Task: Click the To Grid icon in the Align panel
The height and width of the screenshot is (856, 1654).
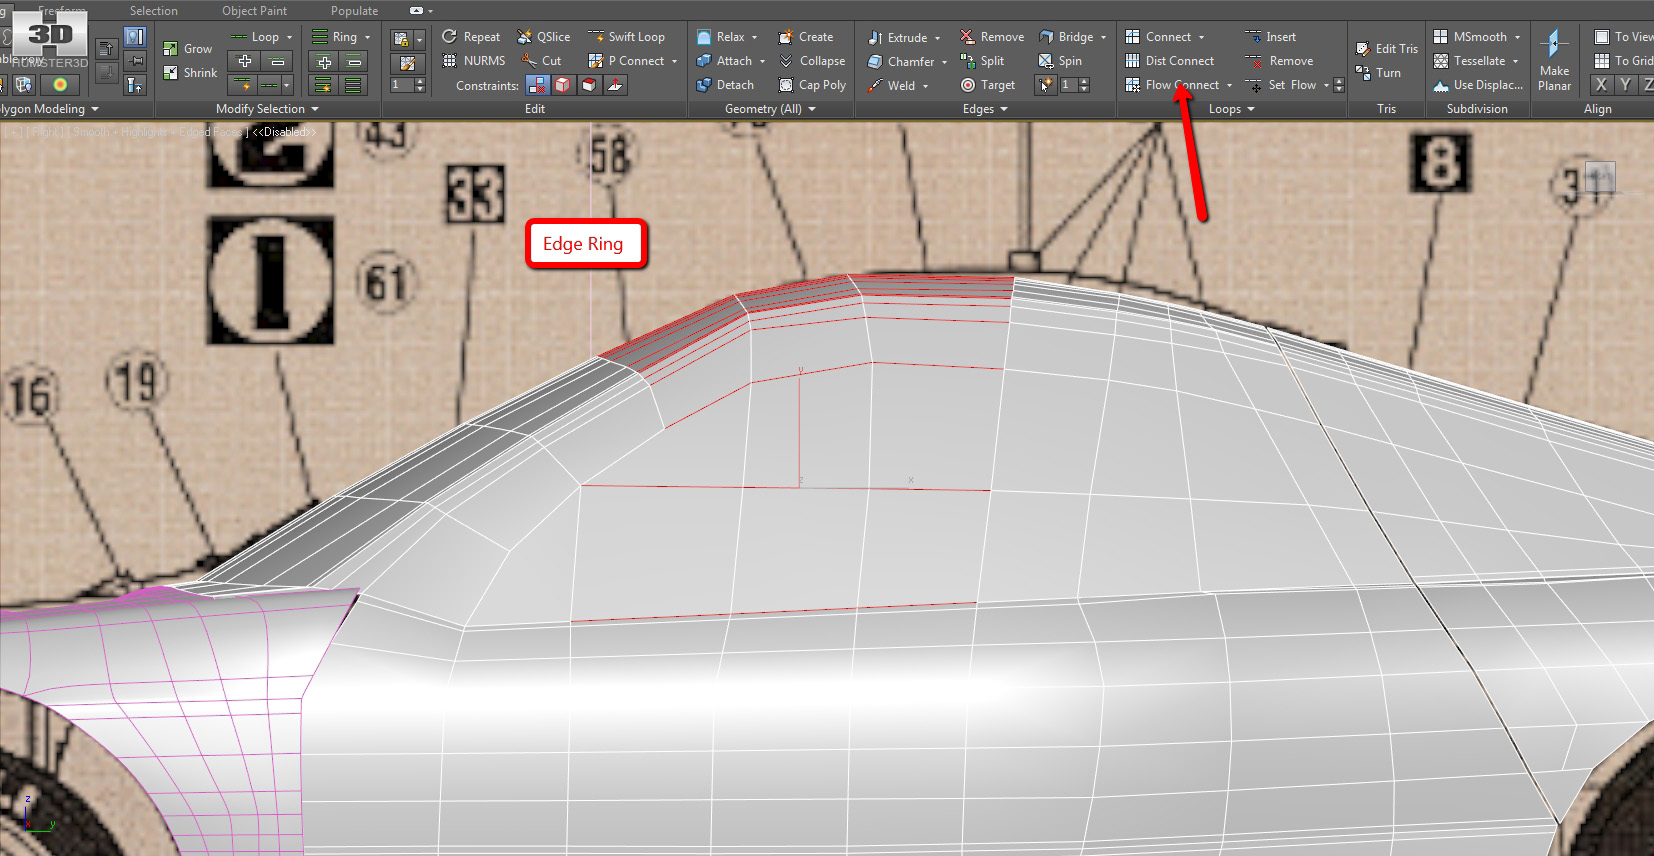Action: [x=1602, y=61]
